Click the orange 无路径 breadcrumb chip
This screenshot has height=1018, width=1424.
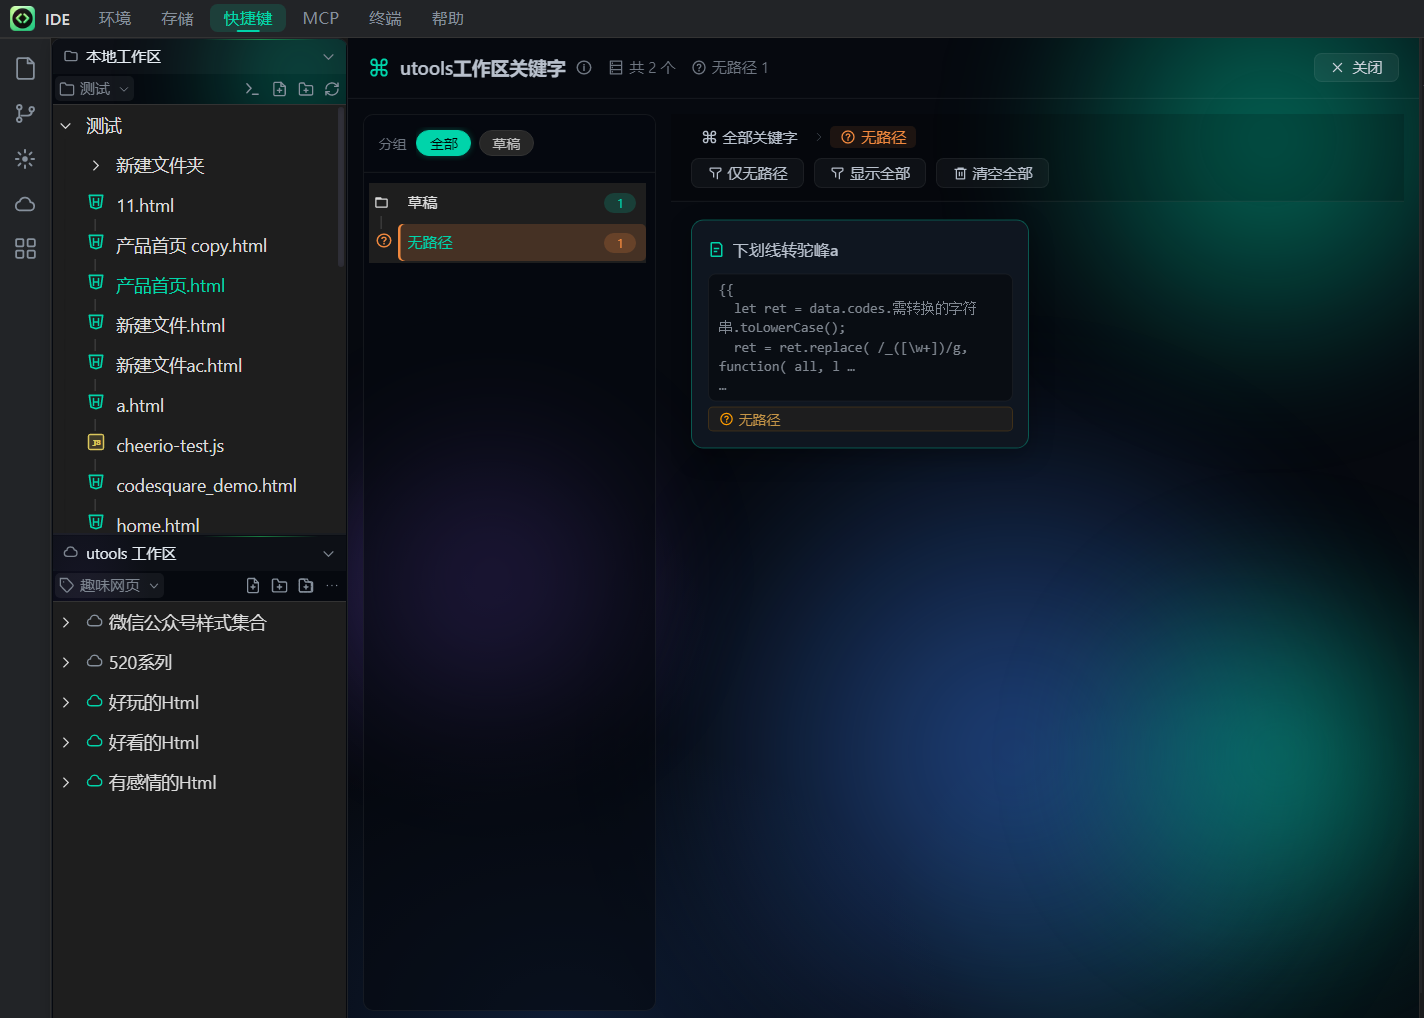click(873, 137)
